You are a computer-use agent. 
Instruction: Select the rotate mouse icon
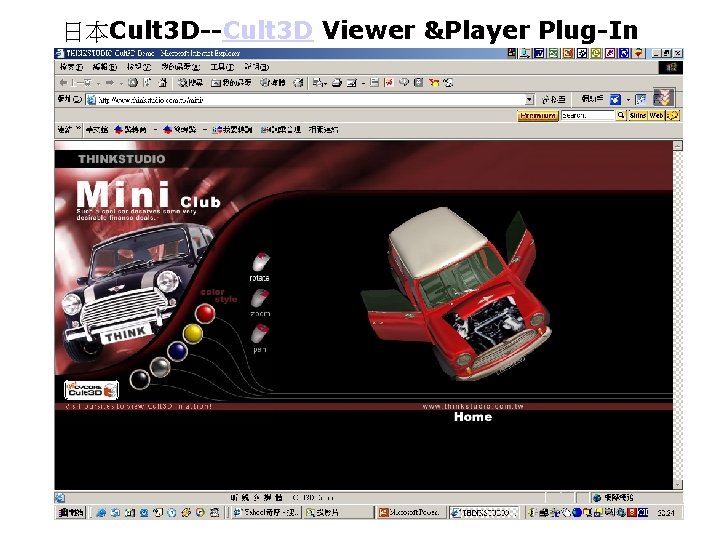(x=260, y=262)
